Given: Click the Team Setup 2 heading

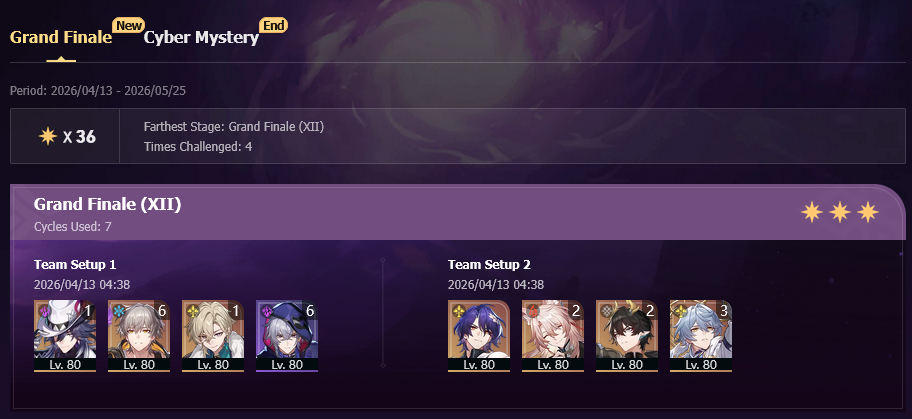Looking at the screenshot, I should 489,265.
